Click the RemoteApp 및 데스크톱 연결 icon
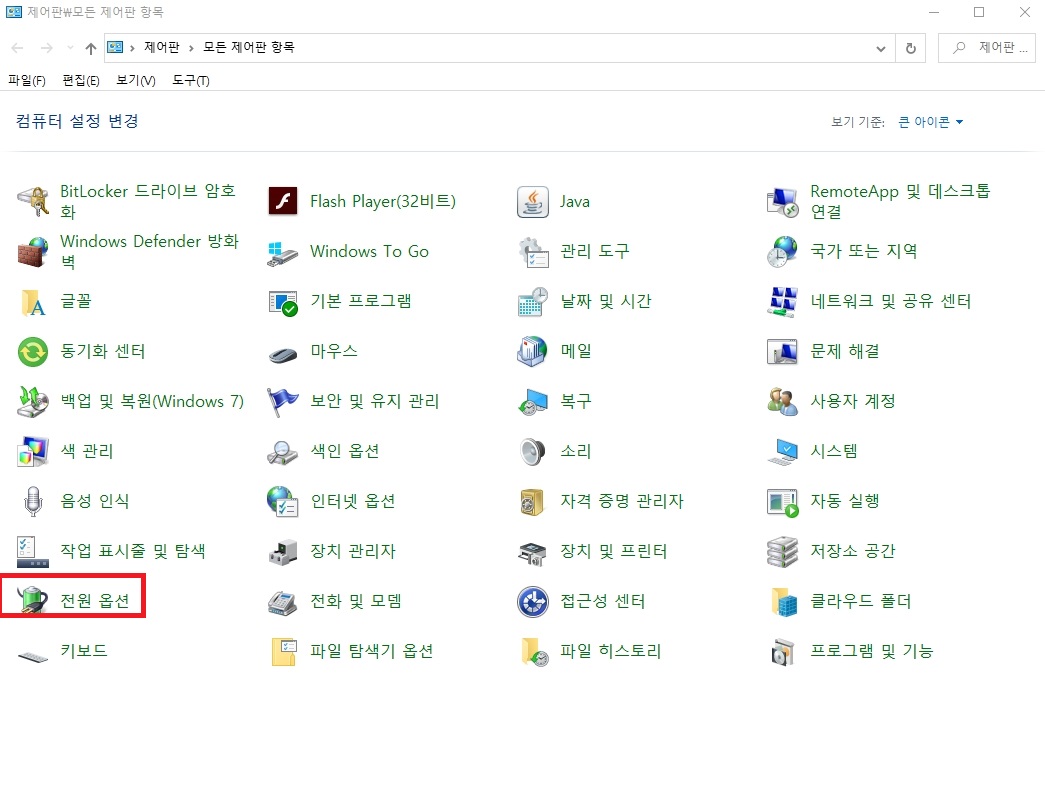 (782, 201)
